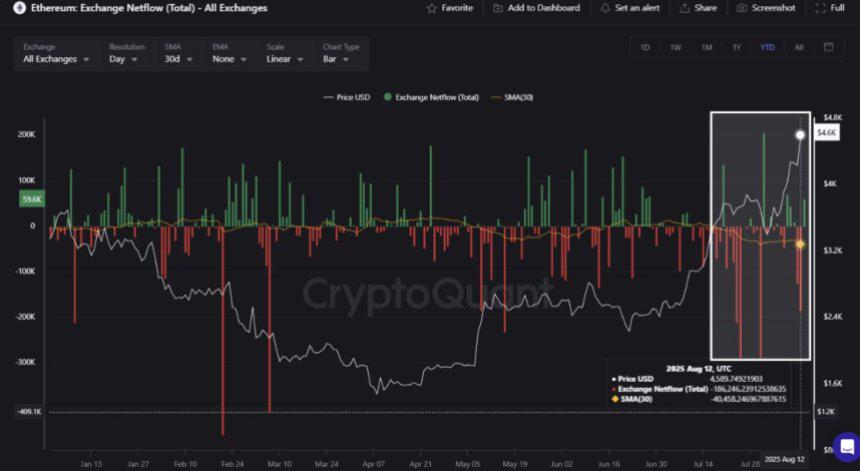Click the Favorite star icon

coord(432,8)
